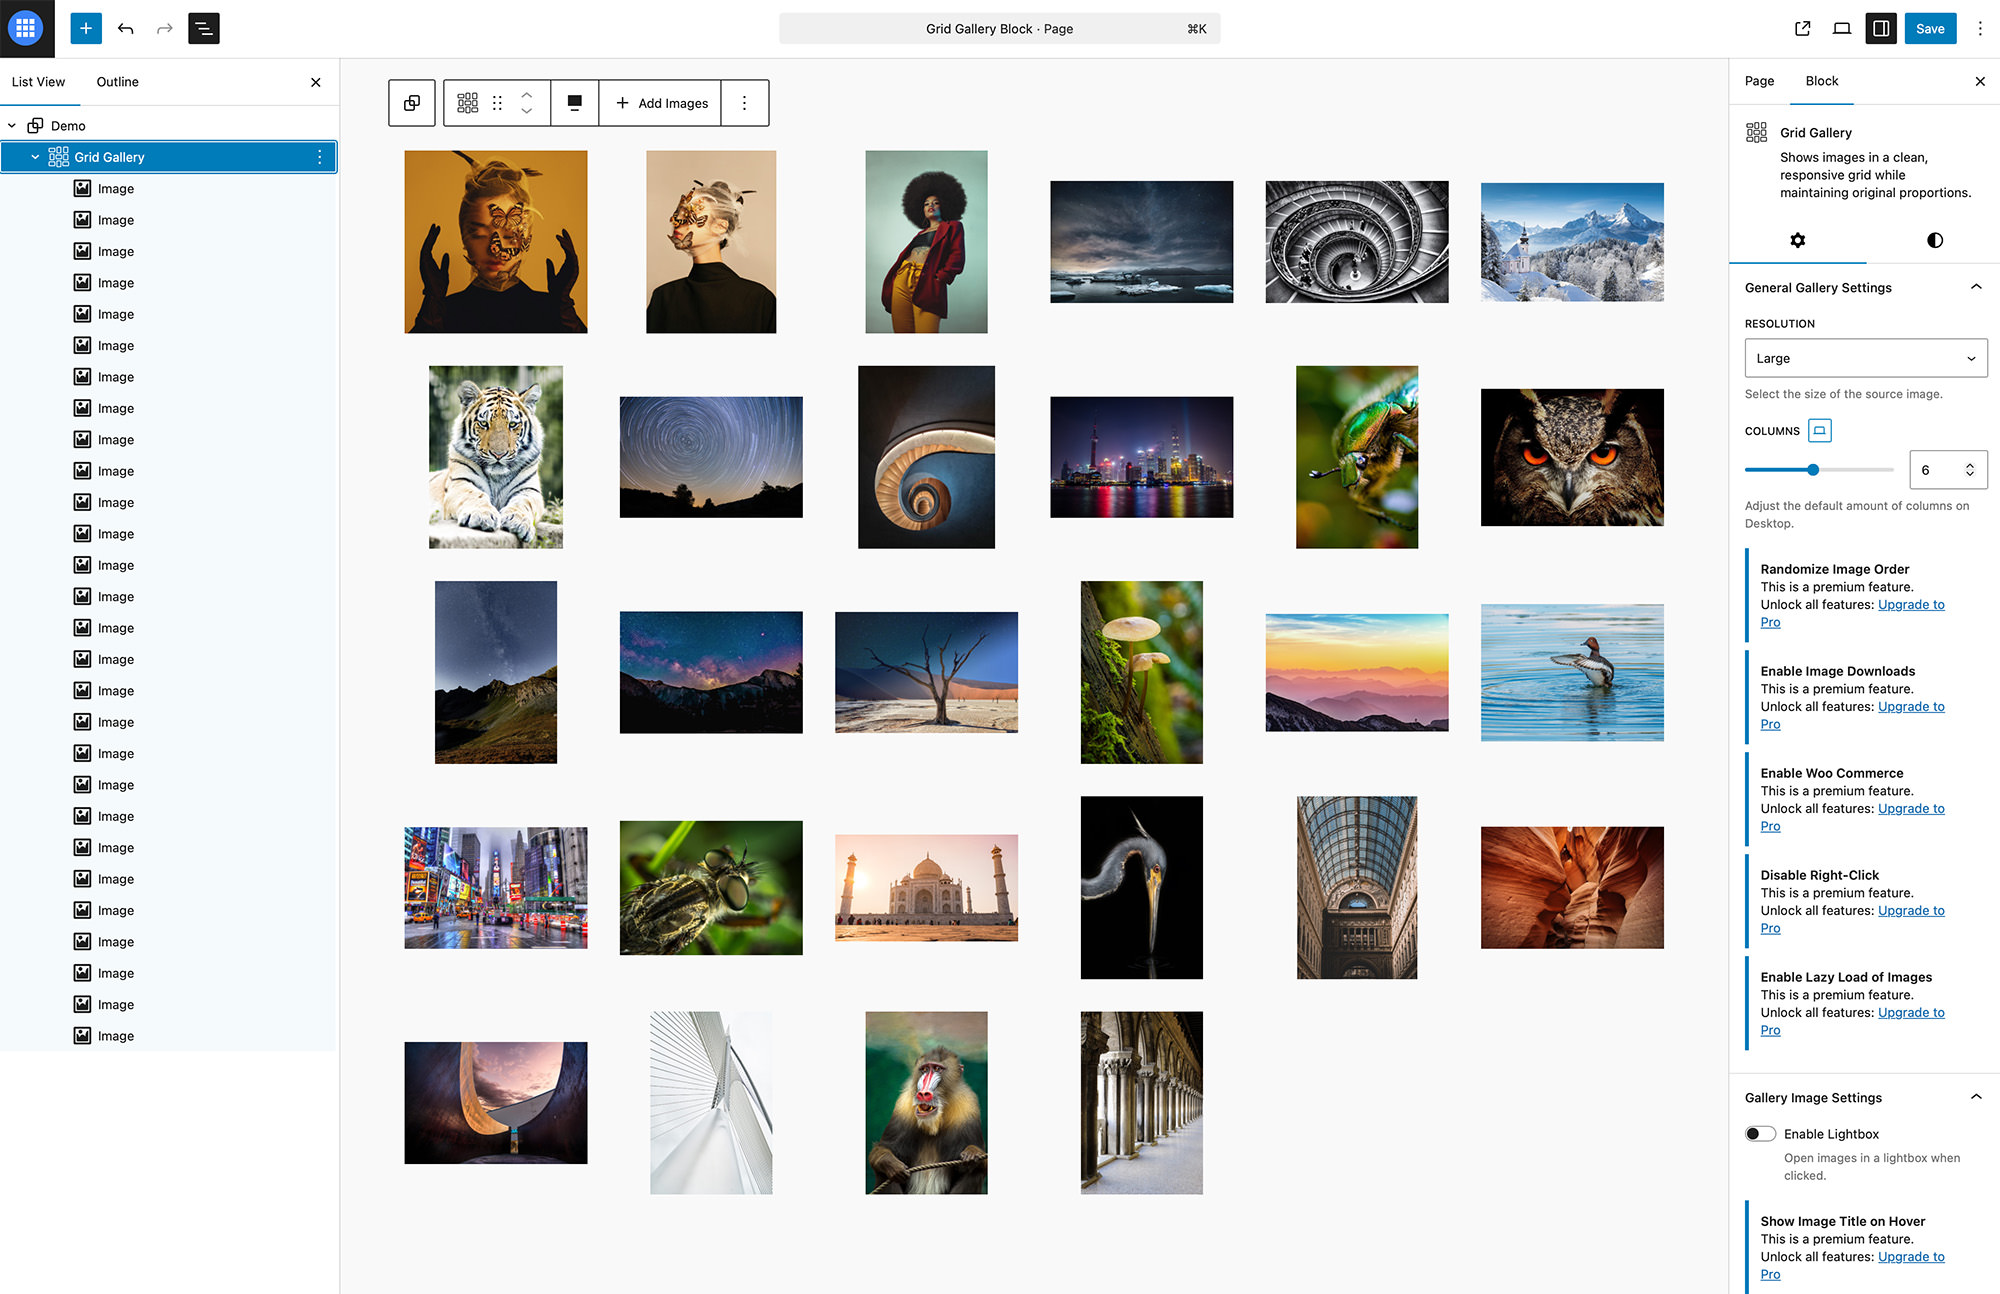Open the block options three-dot menu
Viewport: 2000px width, 1294px height.
point(745,102)
